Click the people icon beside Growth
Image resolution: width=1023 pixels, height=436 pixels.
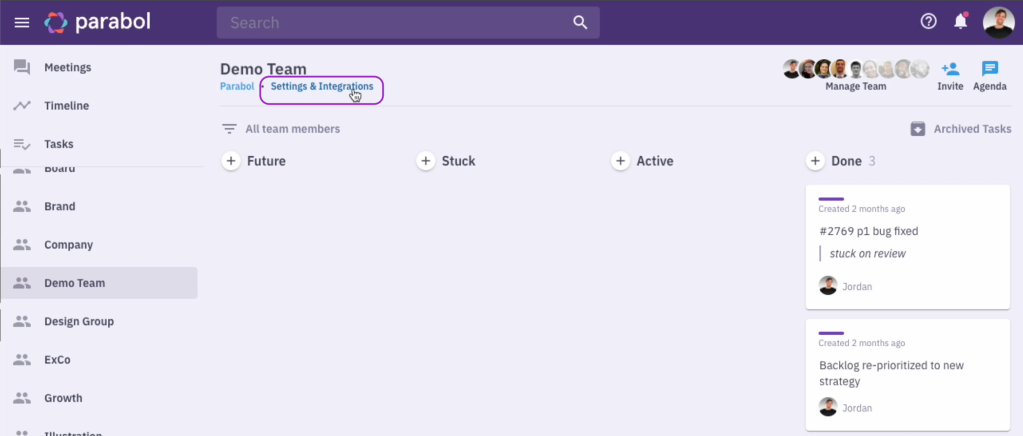pos(22,398)
